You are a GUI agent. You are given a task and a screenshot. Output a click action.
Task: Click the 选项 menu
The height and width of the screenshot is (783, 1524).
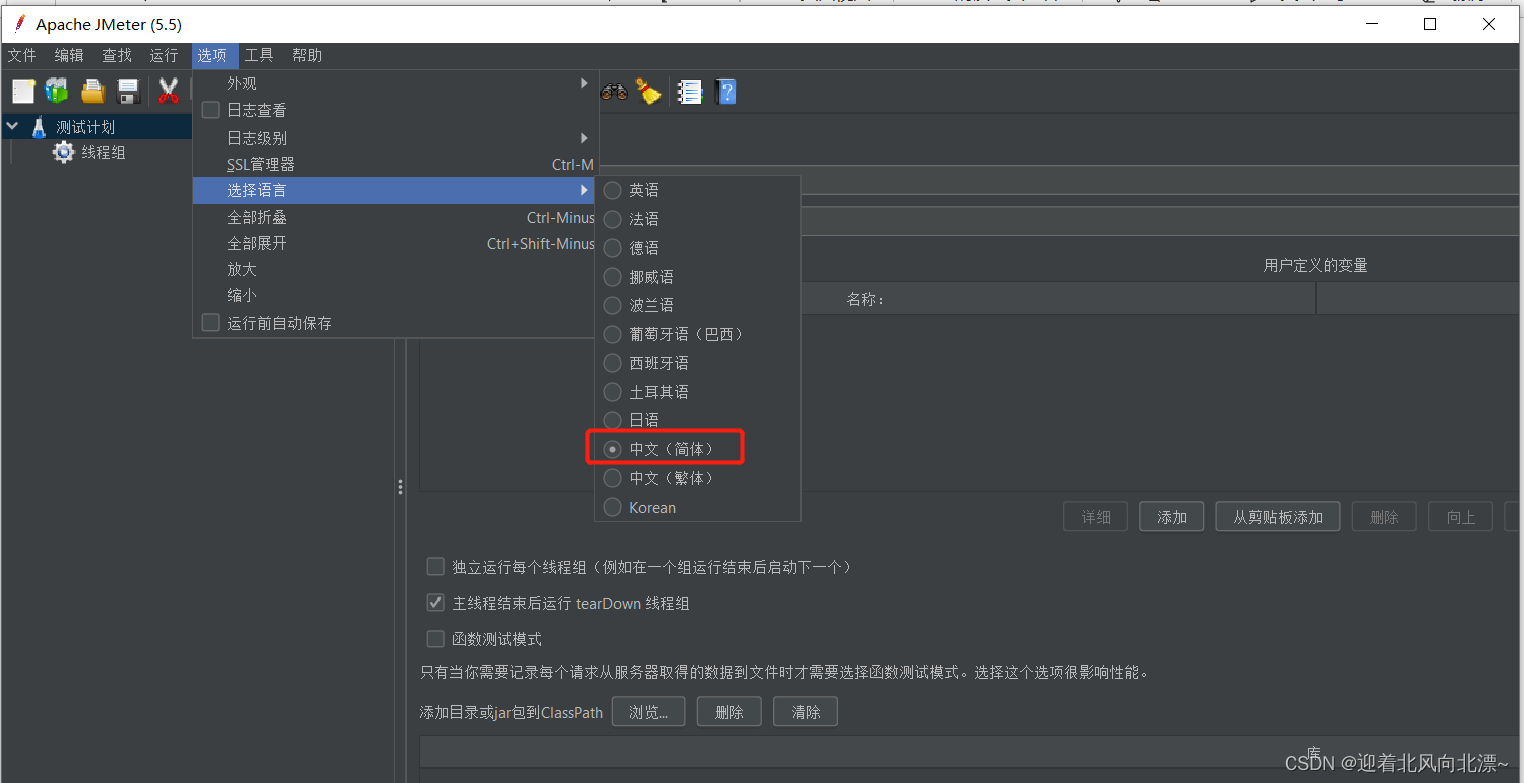point(212,55)
